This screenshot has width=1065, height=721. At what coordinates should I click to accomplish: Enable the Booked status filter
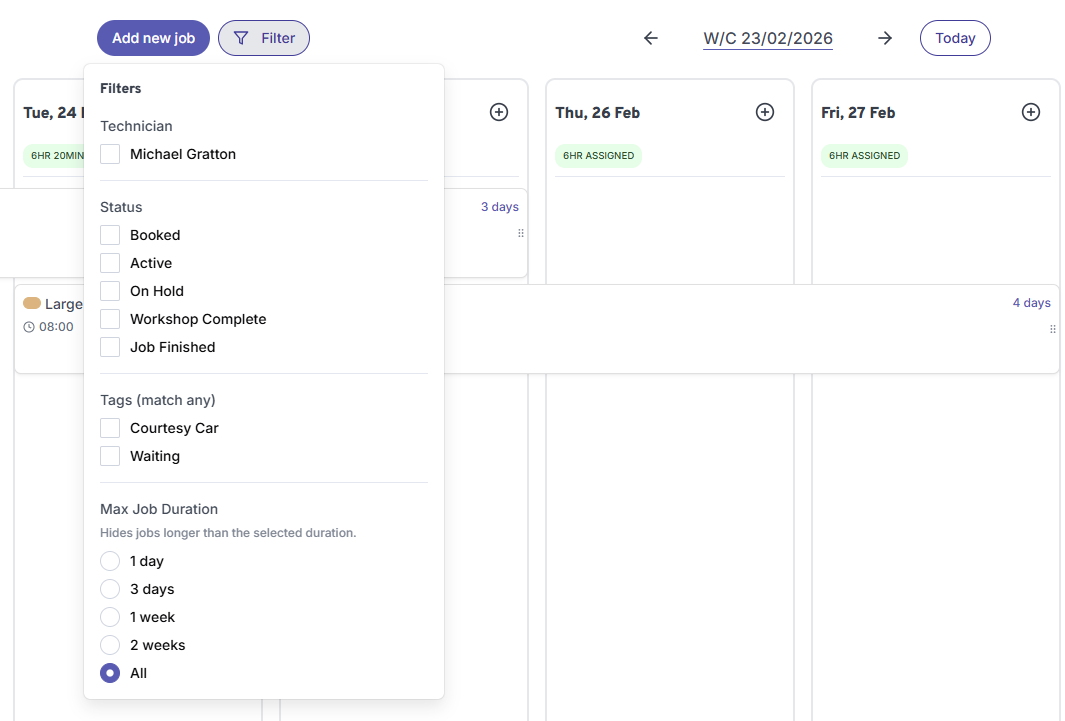[x=110, y=234]
